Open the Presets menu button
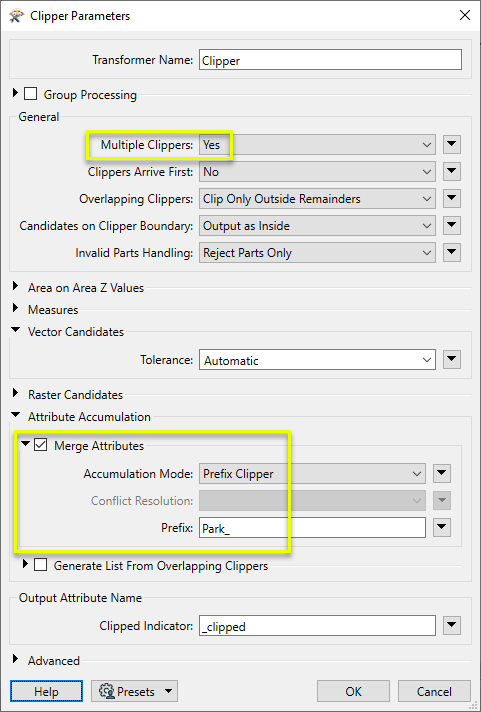 tap(134, 692)
